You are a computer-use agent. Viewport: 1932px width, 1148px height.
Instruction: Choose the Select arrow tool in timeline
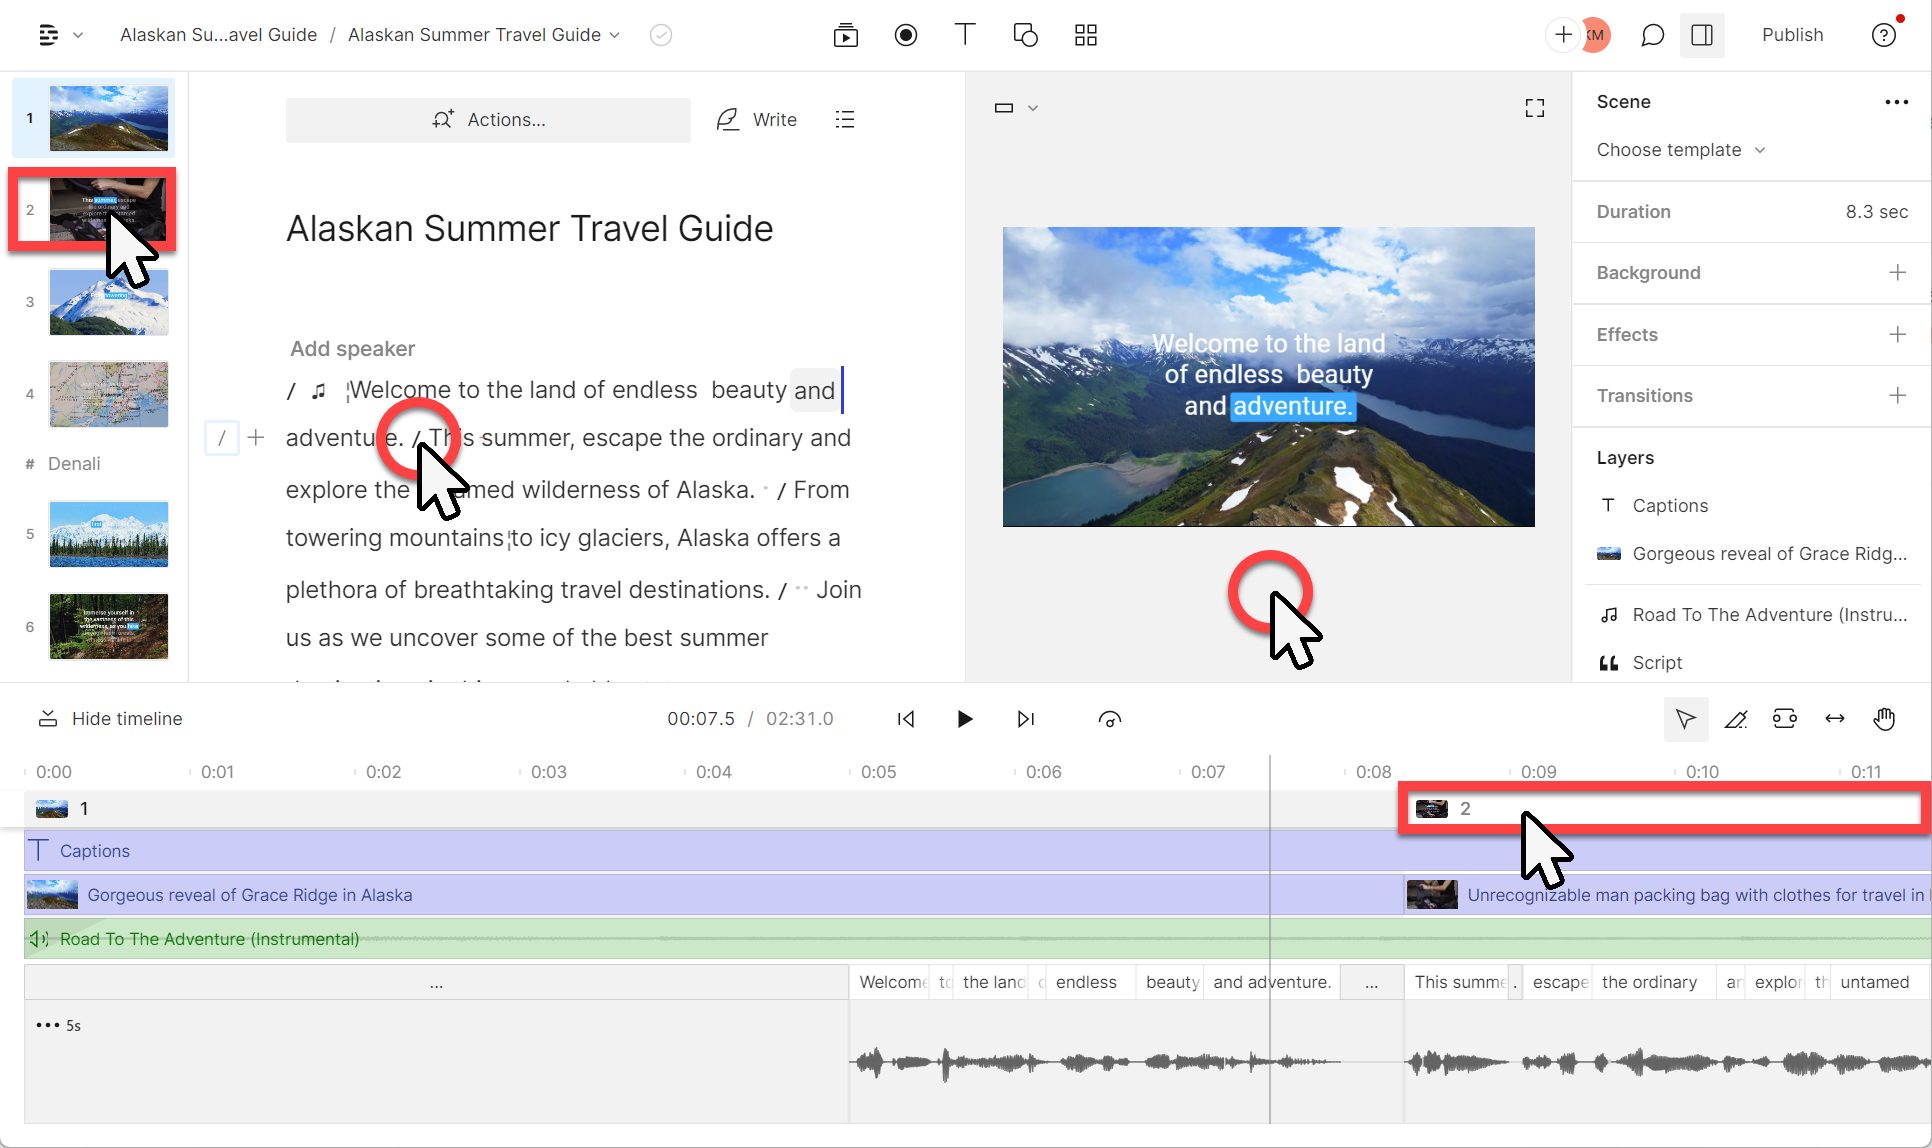click(1685, 719)
